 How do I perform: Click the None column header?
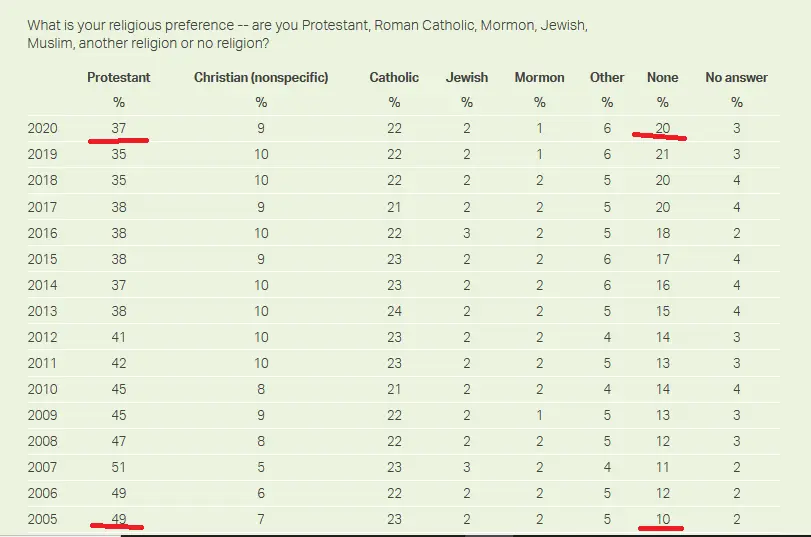tap(662, 78)
